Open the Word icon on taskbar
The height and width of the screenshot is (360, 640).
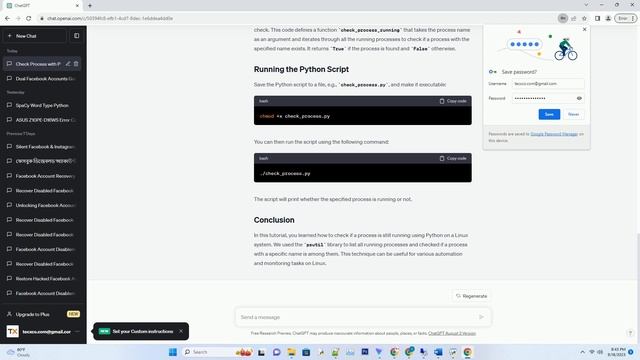pos(438,352)
